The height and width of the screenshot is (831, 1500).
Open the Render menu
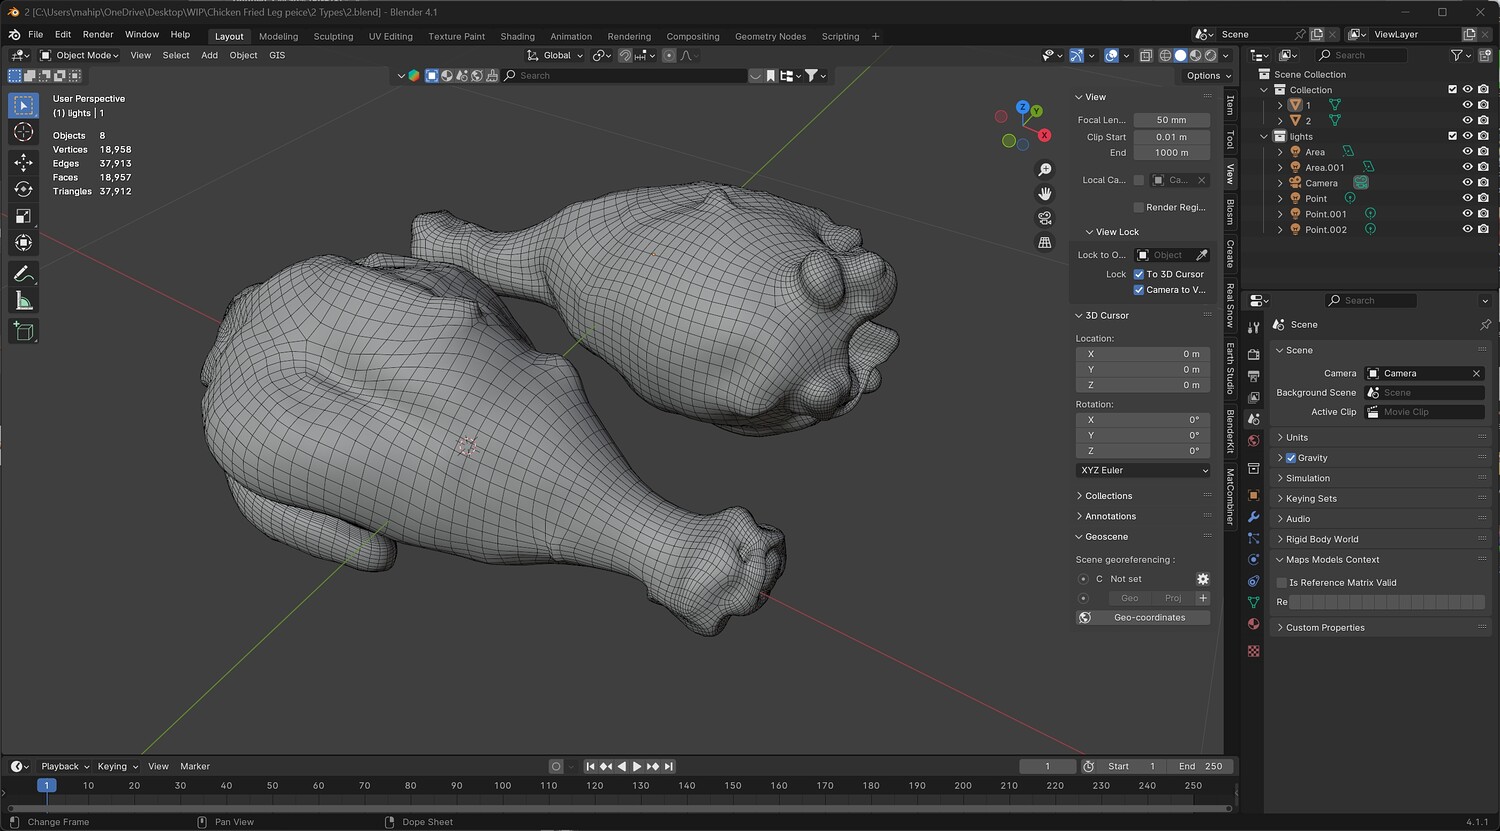tap(98, 34)
